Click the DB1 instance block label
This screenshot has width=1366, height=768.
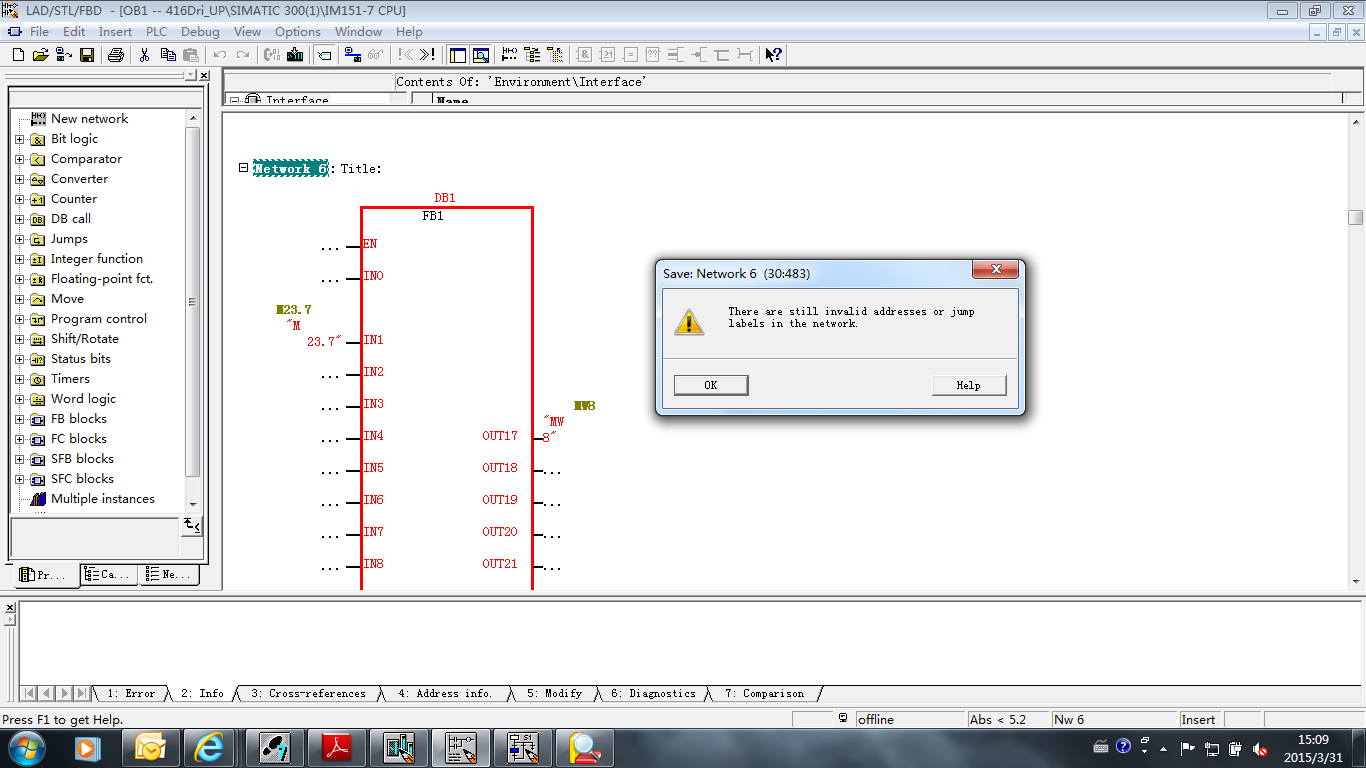click(x=445, y=198)
